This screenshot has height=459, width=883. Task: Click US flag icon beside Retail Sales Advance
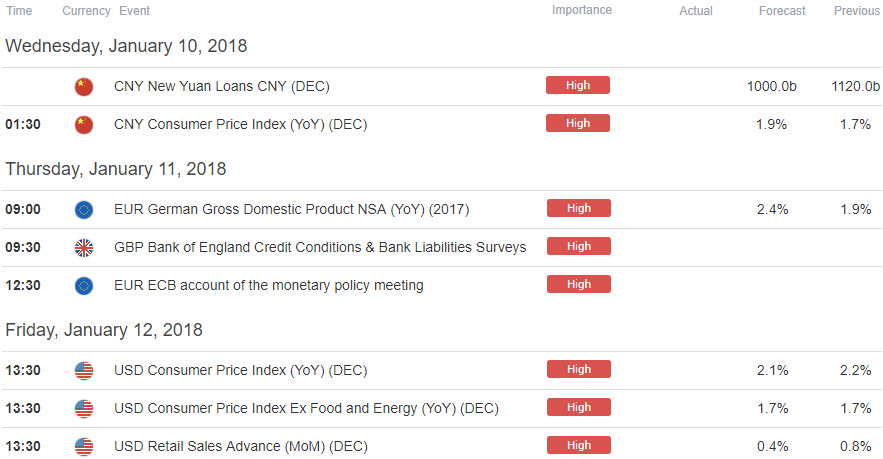click(84, 447)
